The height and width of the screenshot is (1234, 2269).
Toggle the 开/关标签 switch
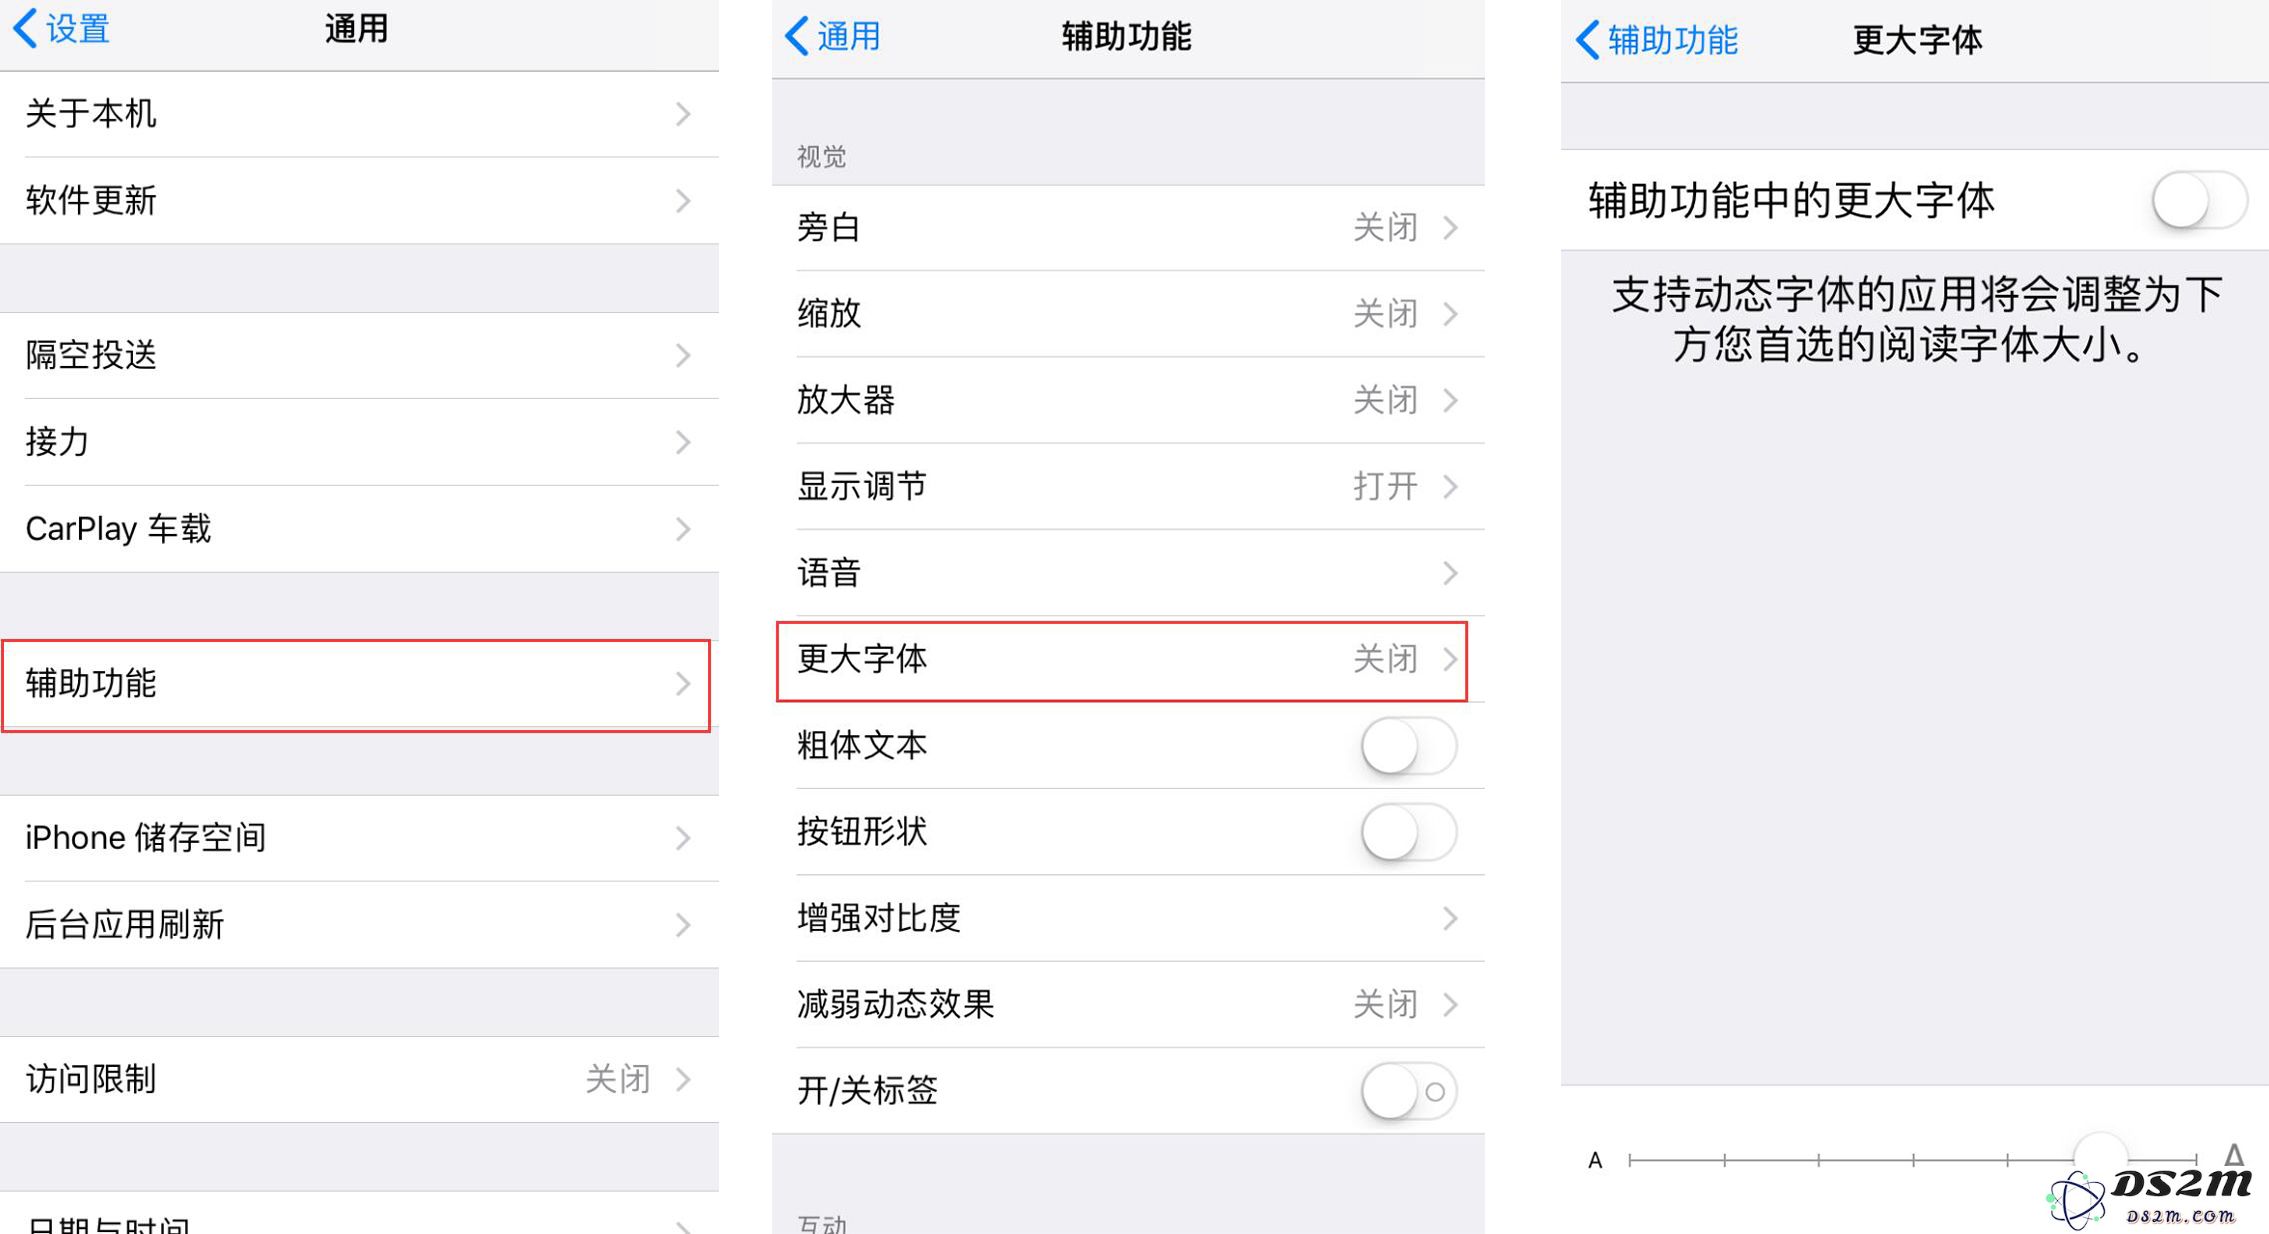[1408, 1091]
